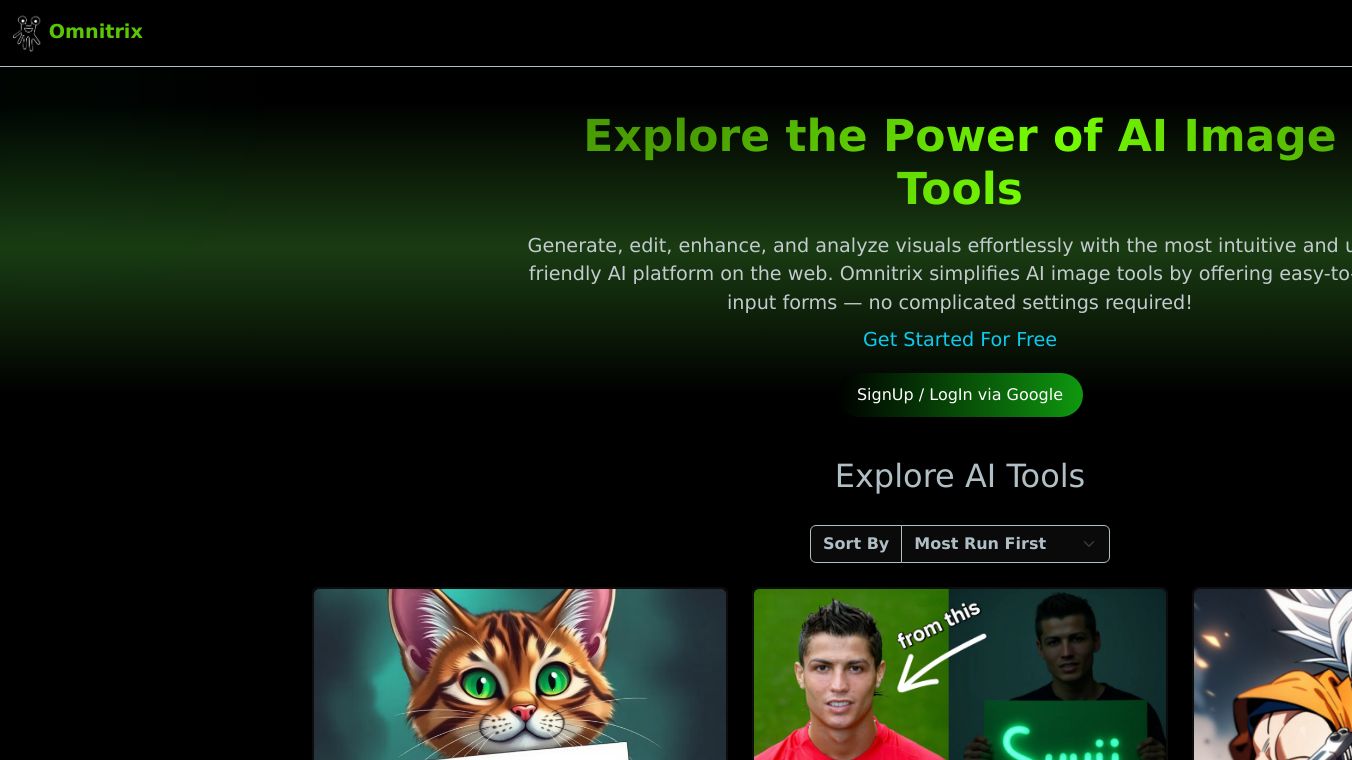The image size is (1352, 760).
Task: Expand the sort chevron arrow
Action: tap(1089, 544)
